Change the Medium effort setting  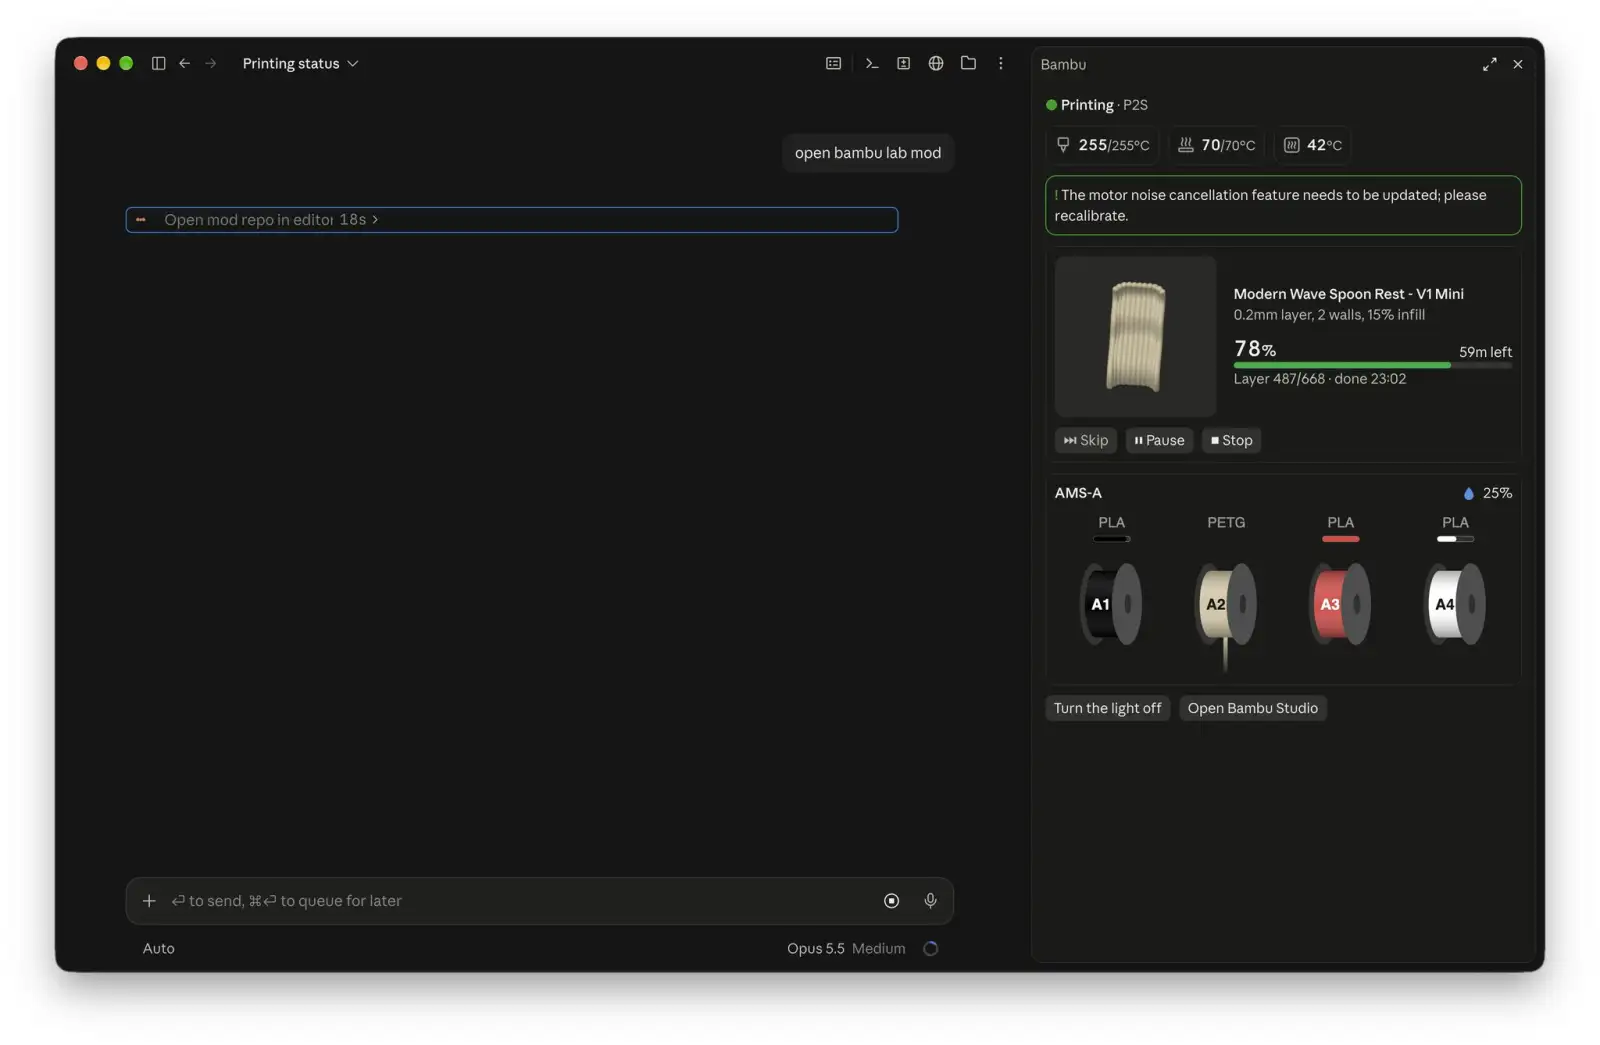[878, 949]
